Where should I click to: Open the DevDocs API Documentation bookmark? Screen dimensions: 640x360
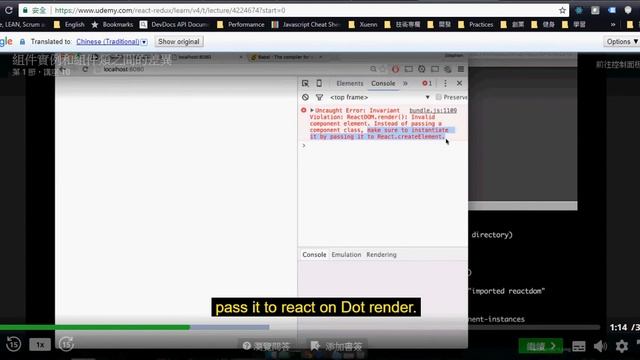[174, 24]
